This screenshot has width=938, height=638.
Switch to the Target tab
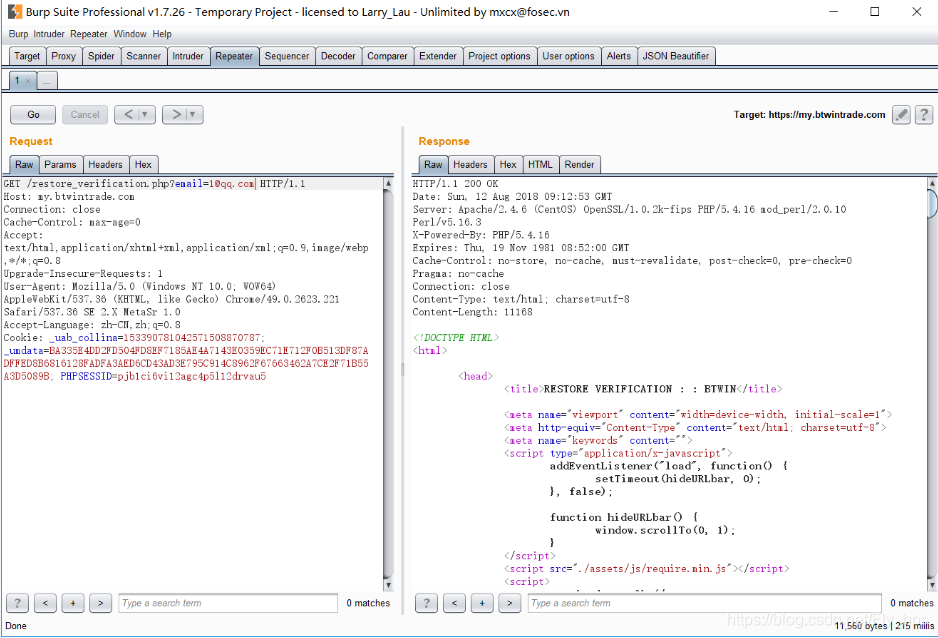point(27,56)
